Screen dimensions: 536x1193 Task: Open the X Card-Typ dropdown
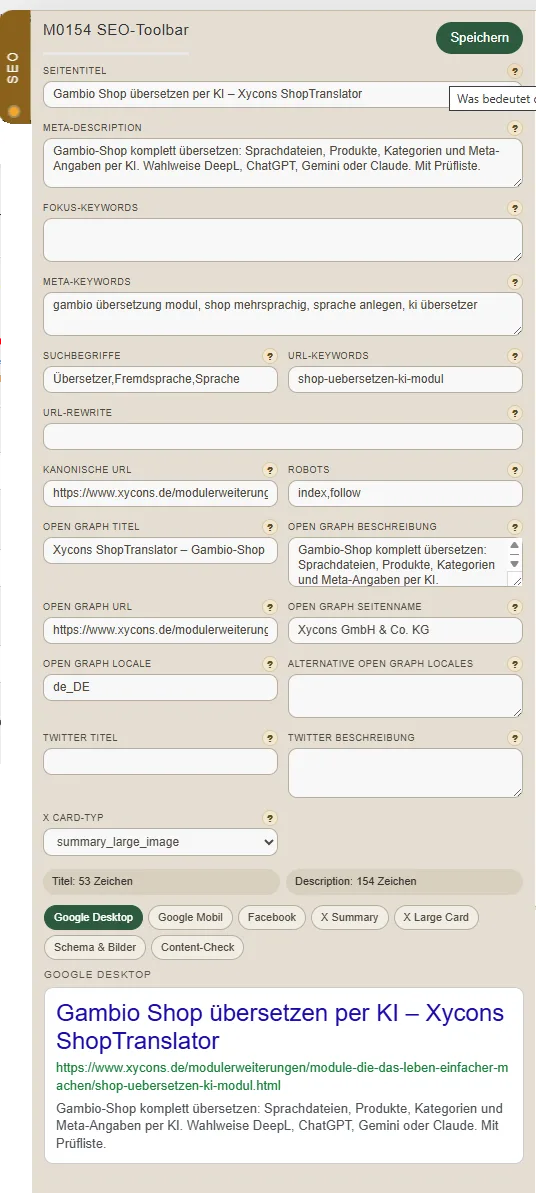pyautogui.click(x=161, y=842)
